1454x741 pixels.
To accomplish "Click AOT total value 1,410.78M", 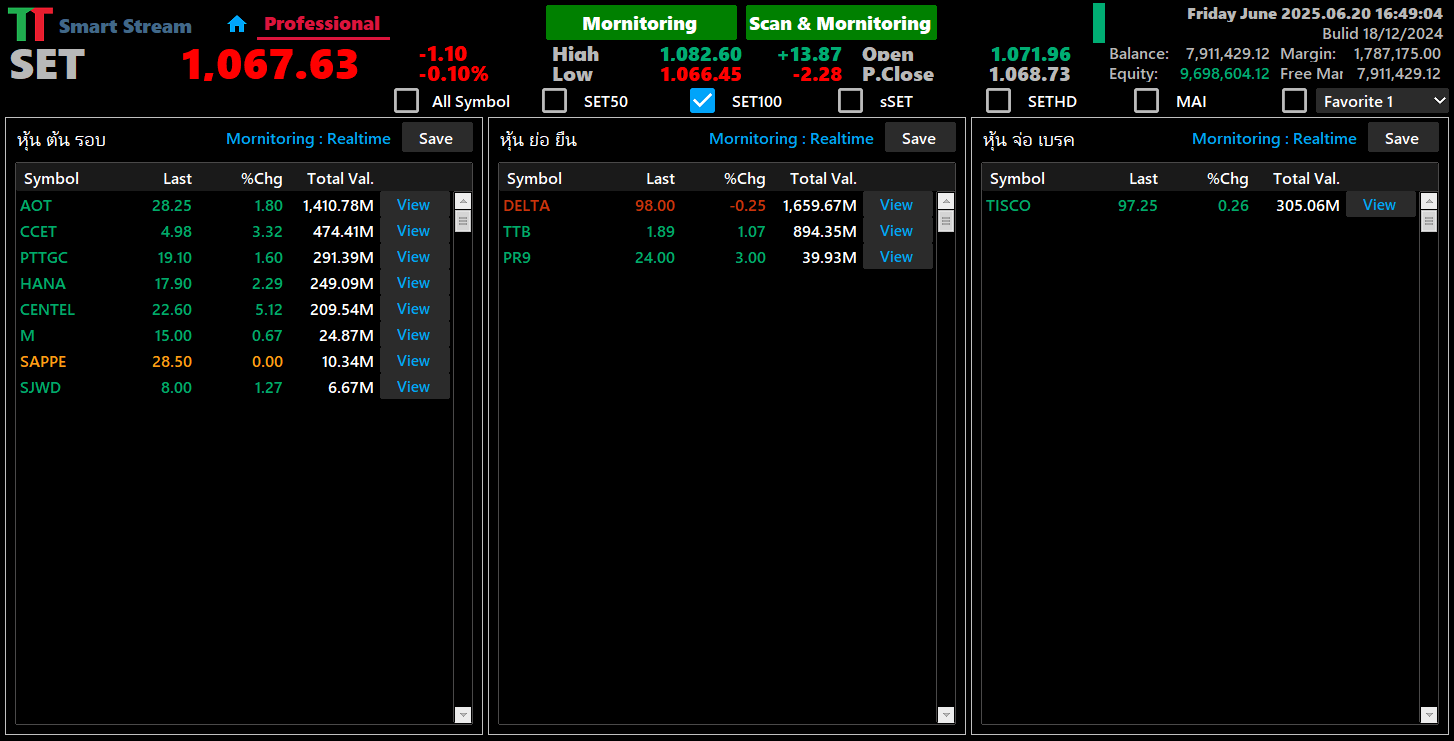I will point(338,206).
